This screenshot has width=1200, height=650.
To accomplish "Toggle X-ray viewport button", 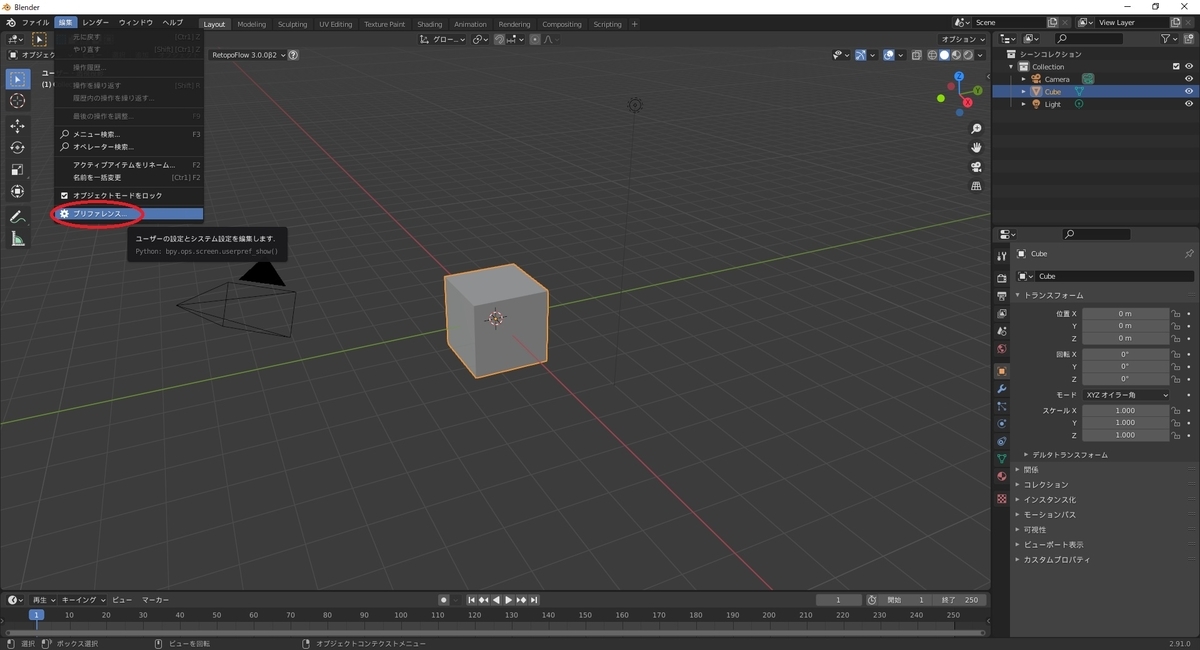I will (x=916, y=55).
